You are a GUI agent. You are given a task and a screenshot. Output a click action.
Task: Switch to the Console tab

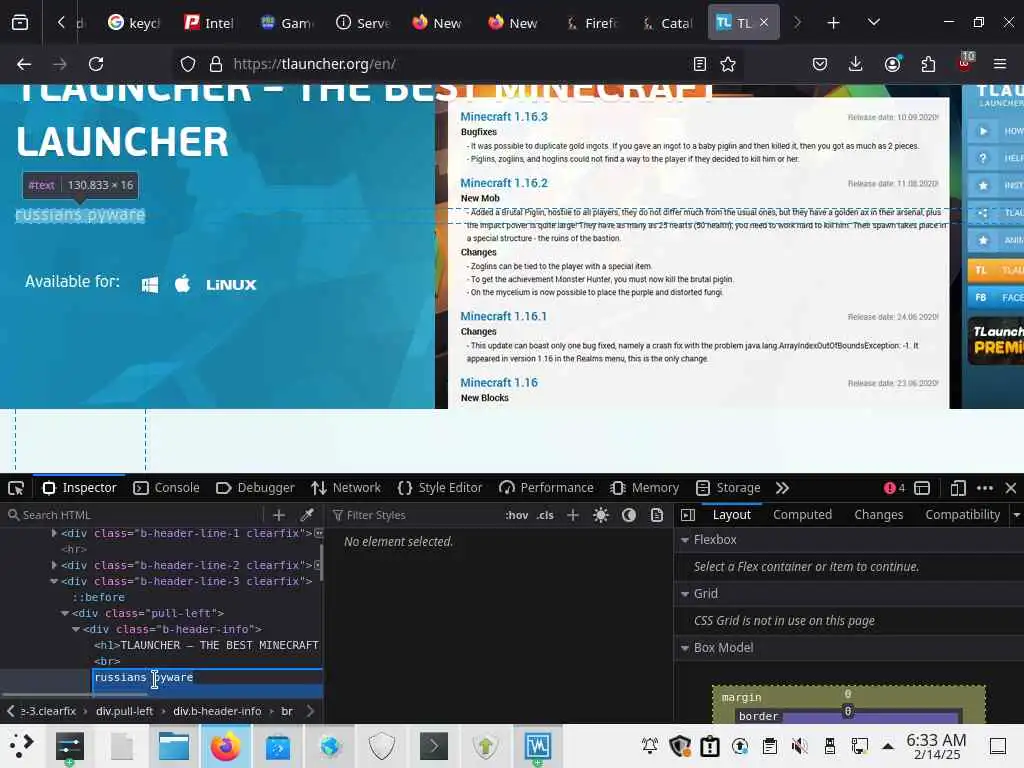[x=166, y=488]
